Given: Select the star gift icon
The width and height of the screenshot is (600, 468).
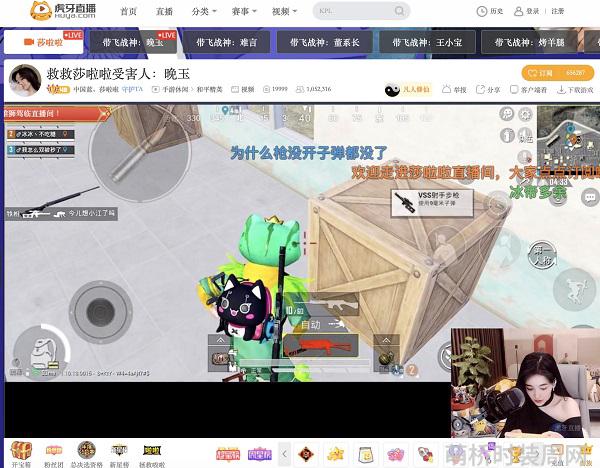Looking at the screenshot, I should [336, 454].
